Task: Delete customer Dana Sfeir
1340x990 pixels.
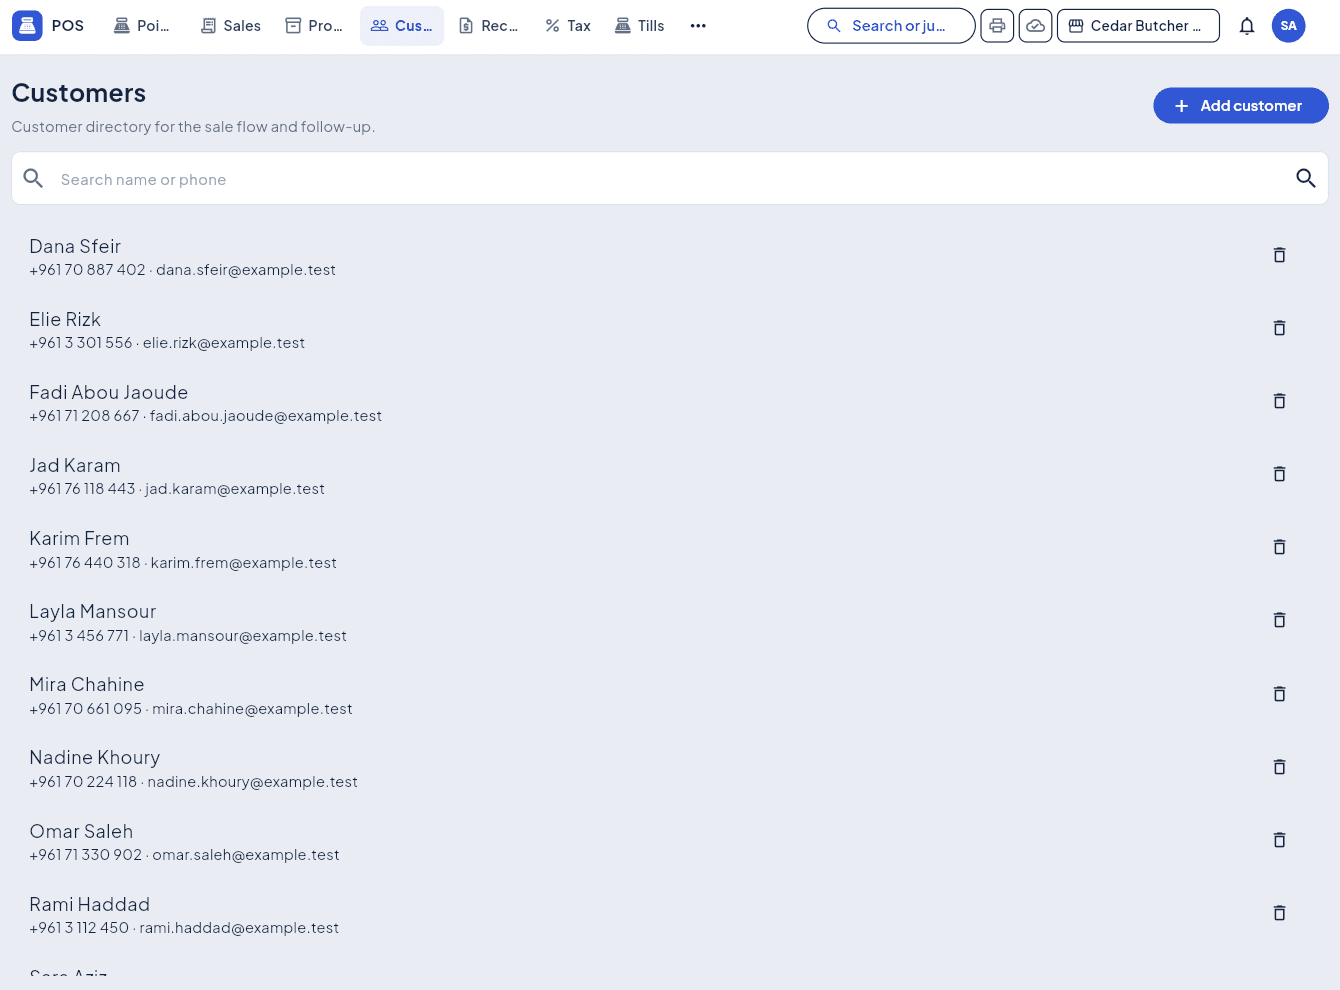Action: (1279, 255)
